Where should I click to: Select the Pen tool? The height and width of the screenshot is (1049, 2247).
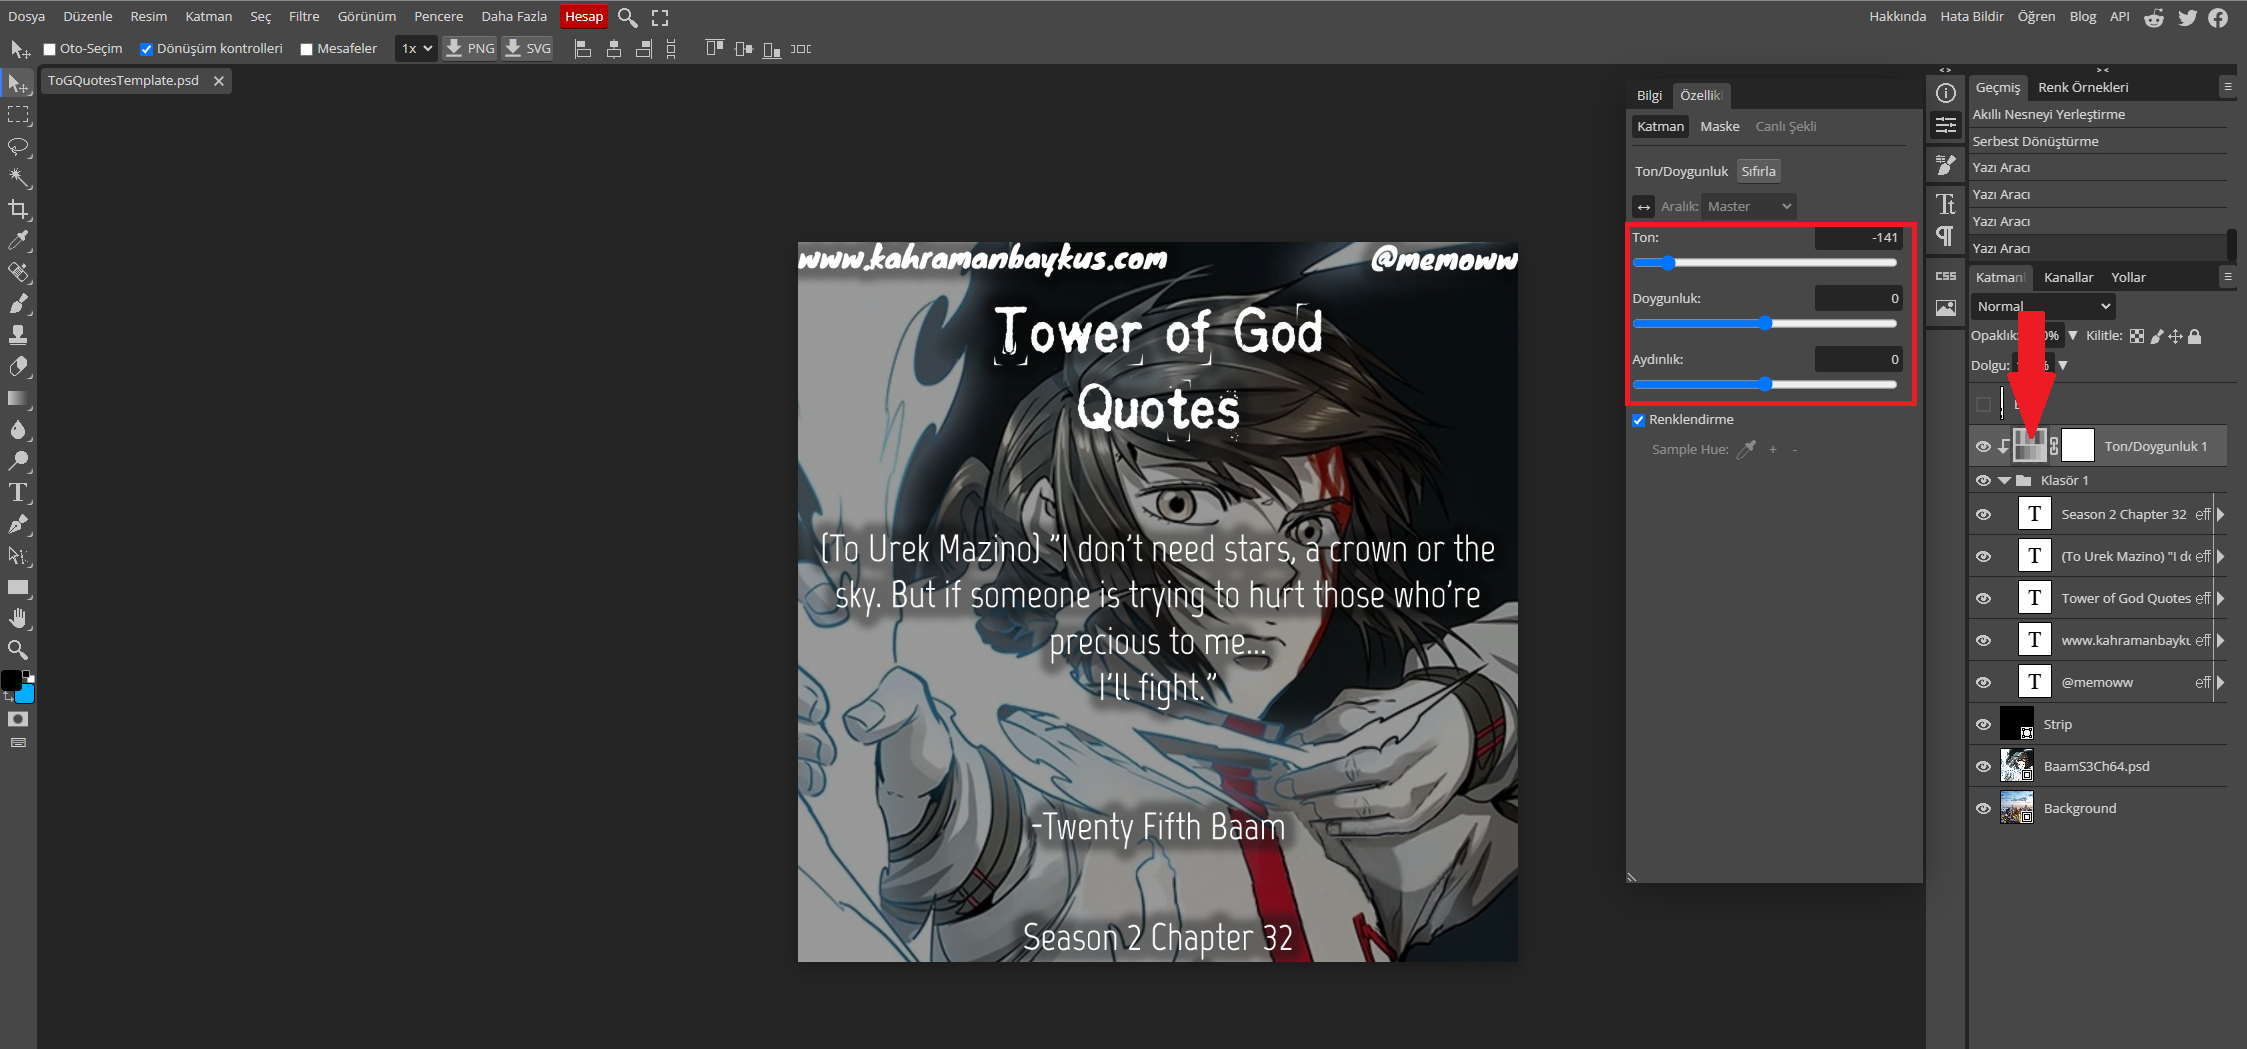pos(18,524)
